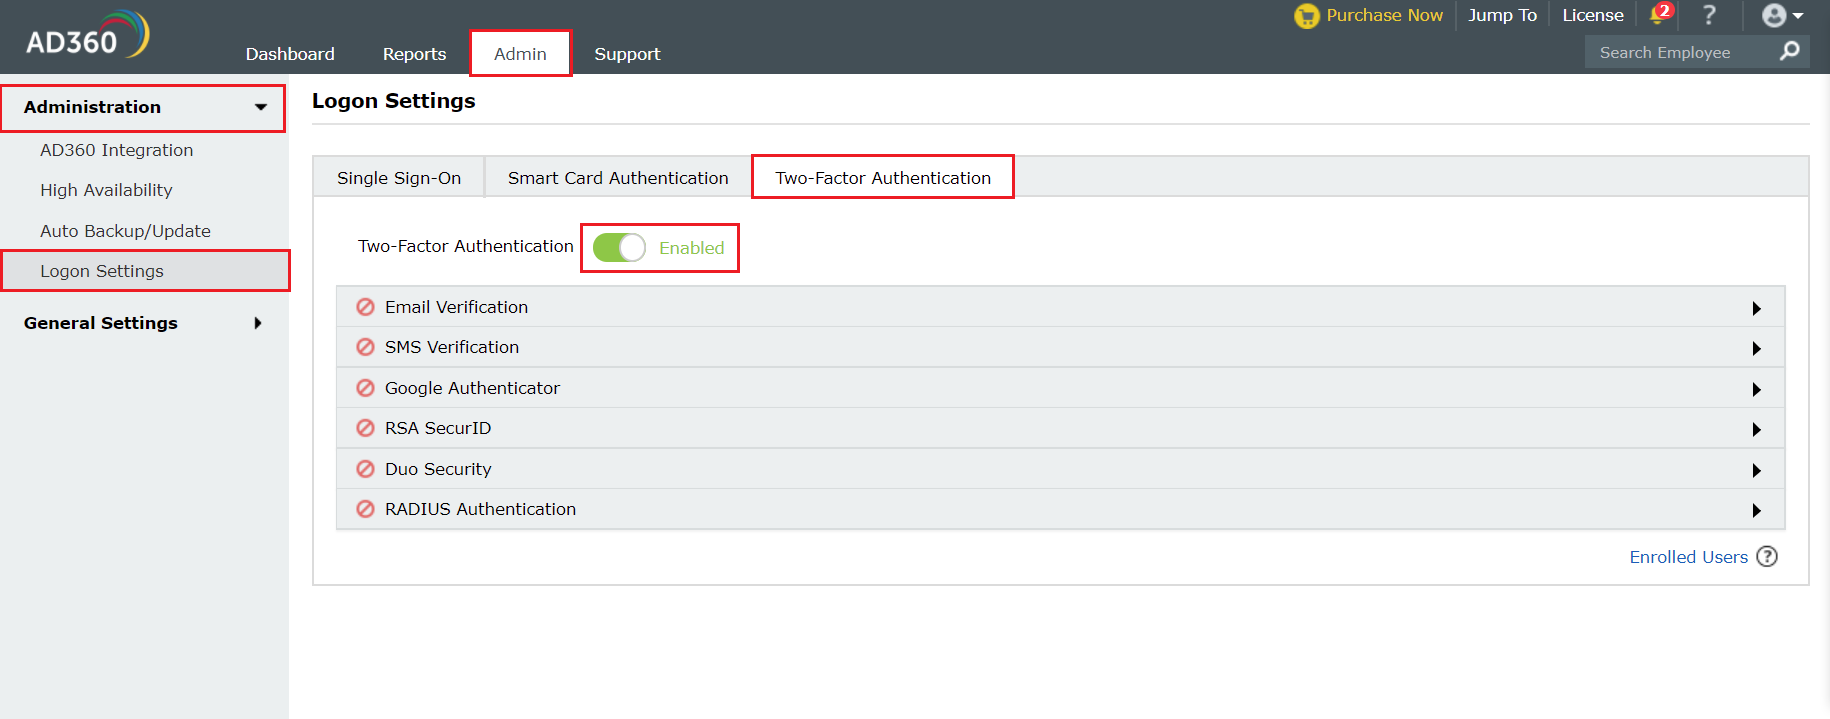Screen dimensions: 1830x719
Task: Click the disabled icon beside RADIUS Authentication
Action: click(x=366, y=509)
